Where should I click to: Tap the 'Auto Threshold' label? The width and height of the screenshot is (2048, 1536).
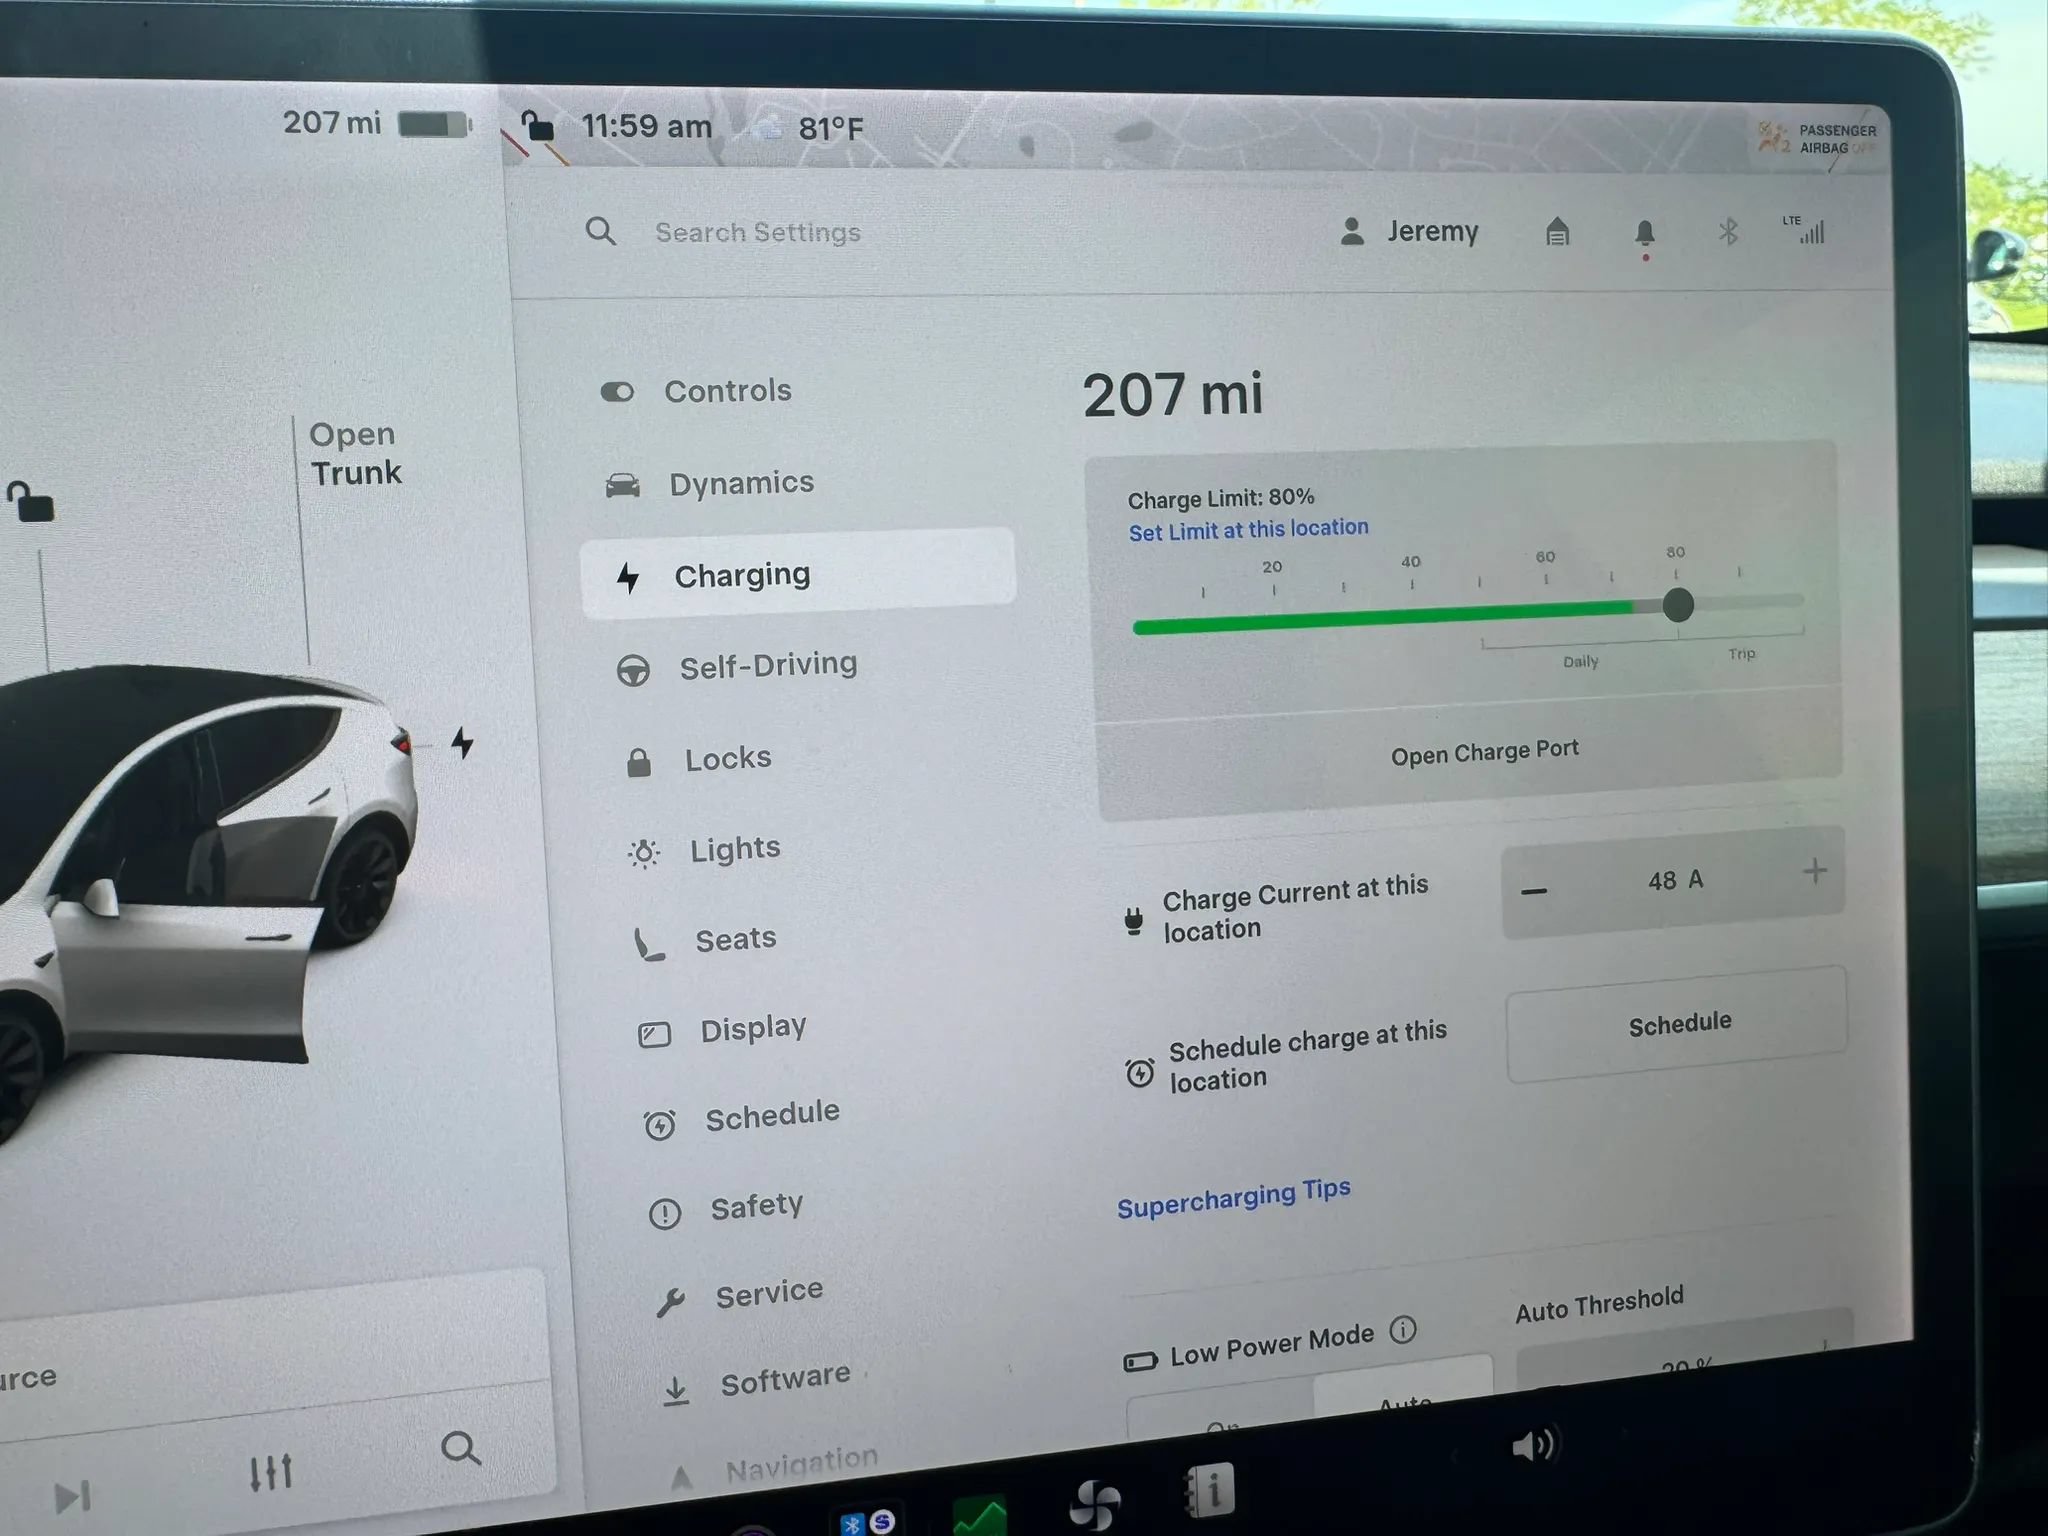[1599, 1305]
